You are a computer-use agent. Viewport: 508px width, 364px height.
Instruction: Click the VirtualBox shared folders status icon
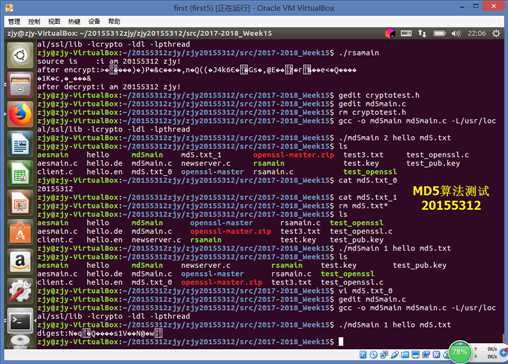(405, 355)
